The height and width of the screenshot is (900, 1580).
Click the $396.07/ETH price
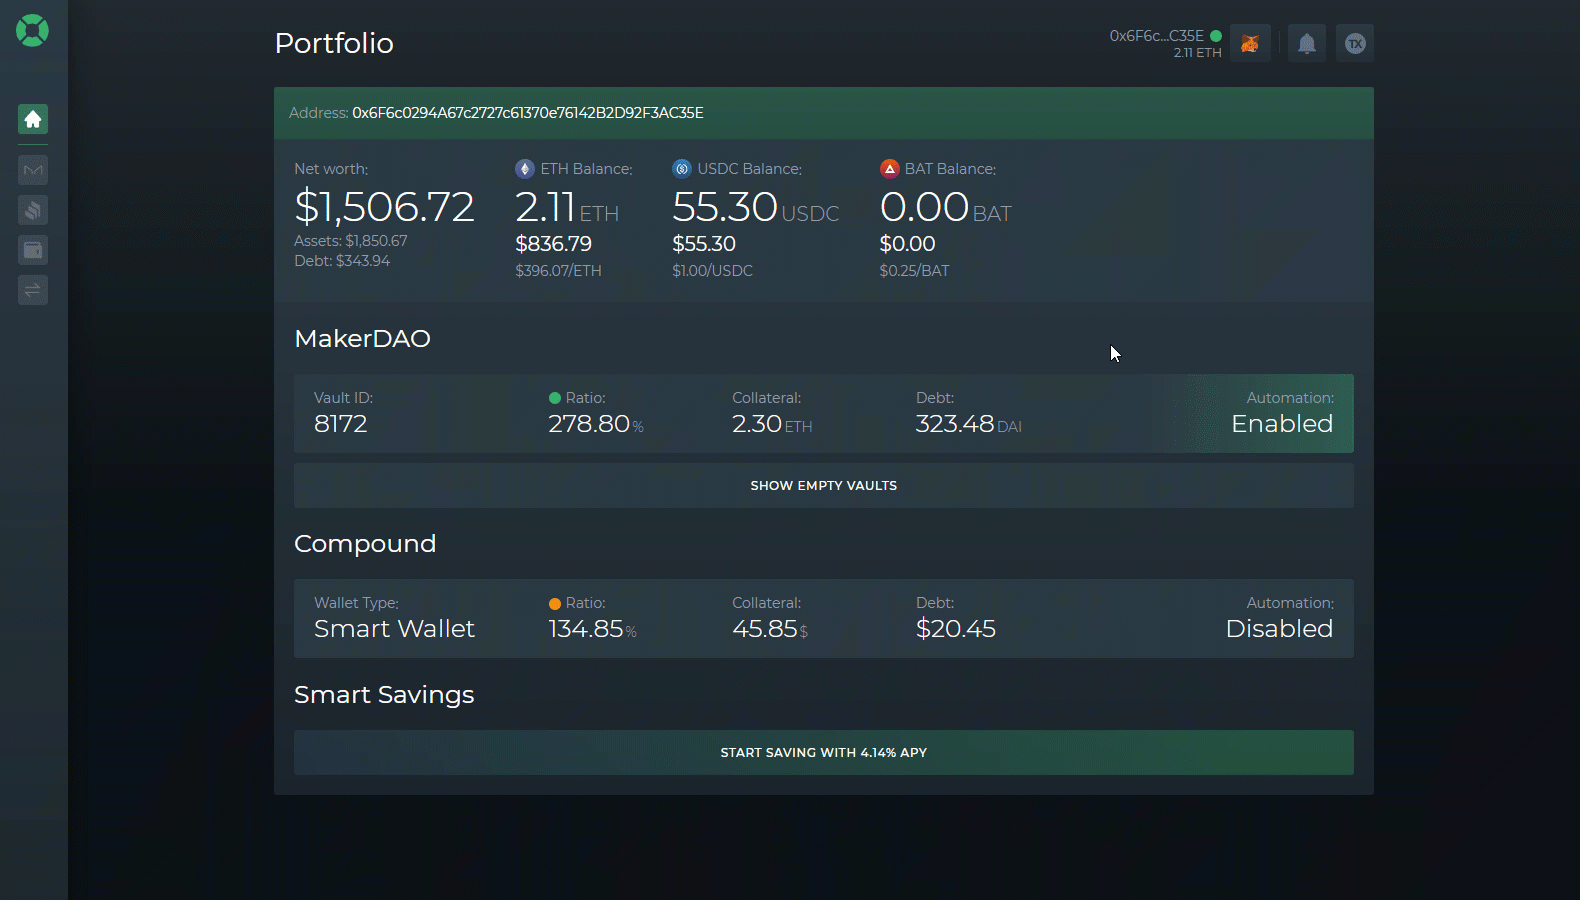(558, 271)
